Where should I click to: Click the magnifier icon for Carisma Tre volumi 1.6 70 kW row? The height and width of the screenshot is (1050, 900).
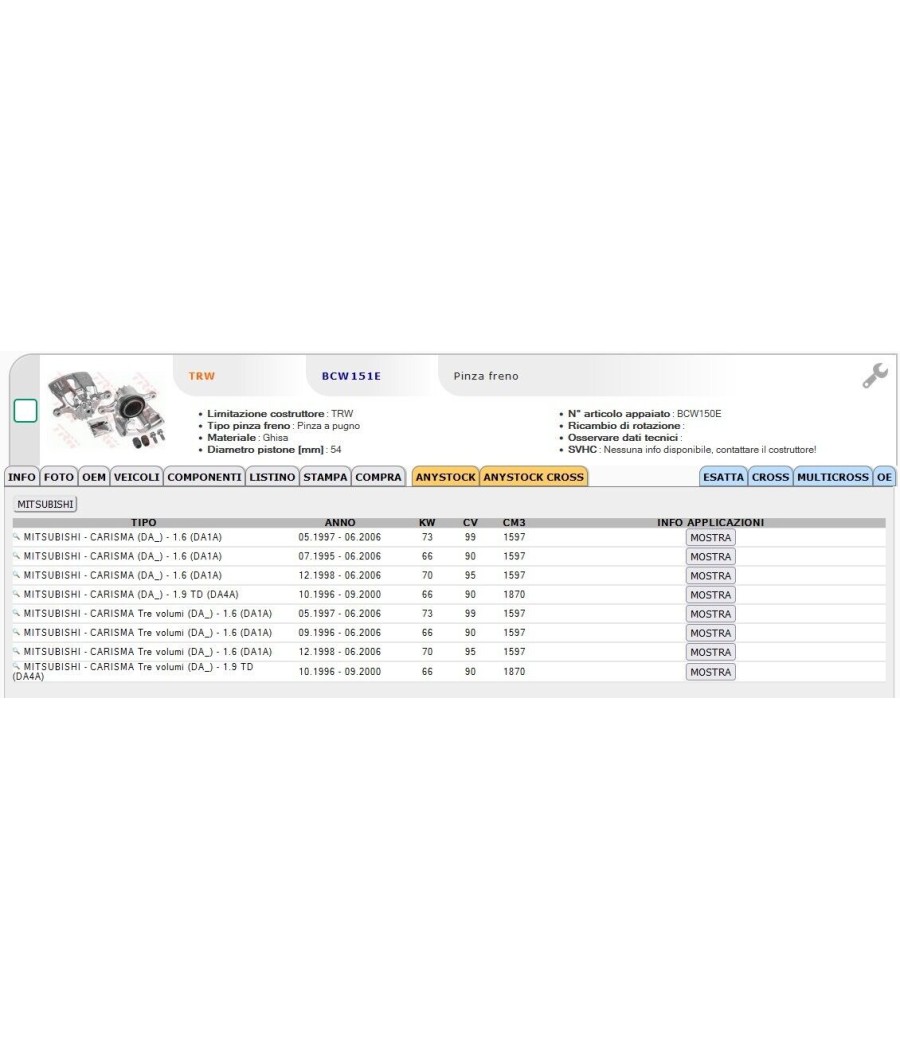click(17, 652)
